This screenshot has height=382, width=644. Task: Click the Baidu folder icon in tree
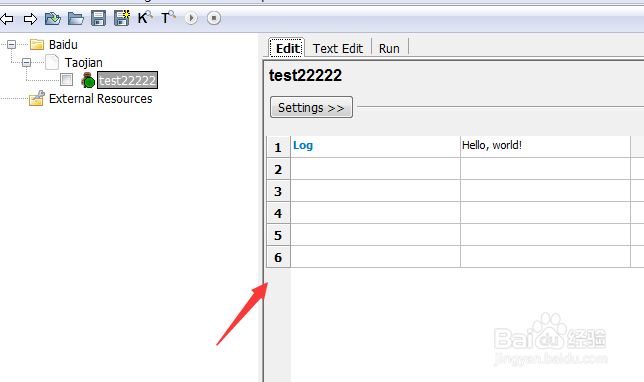coord(37,44)
